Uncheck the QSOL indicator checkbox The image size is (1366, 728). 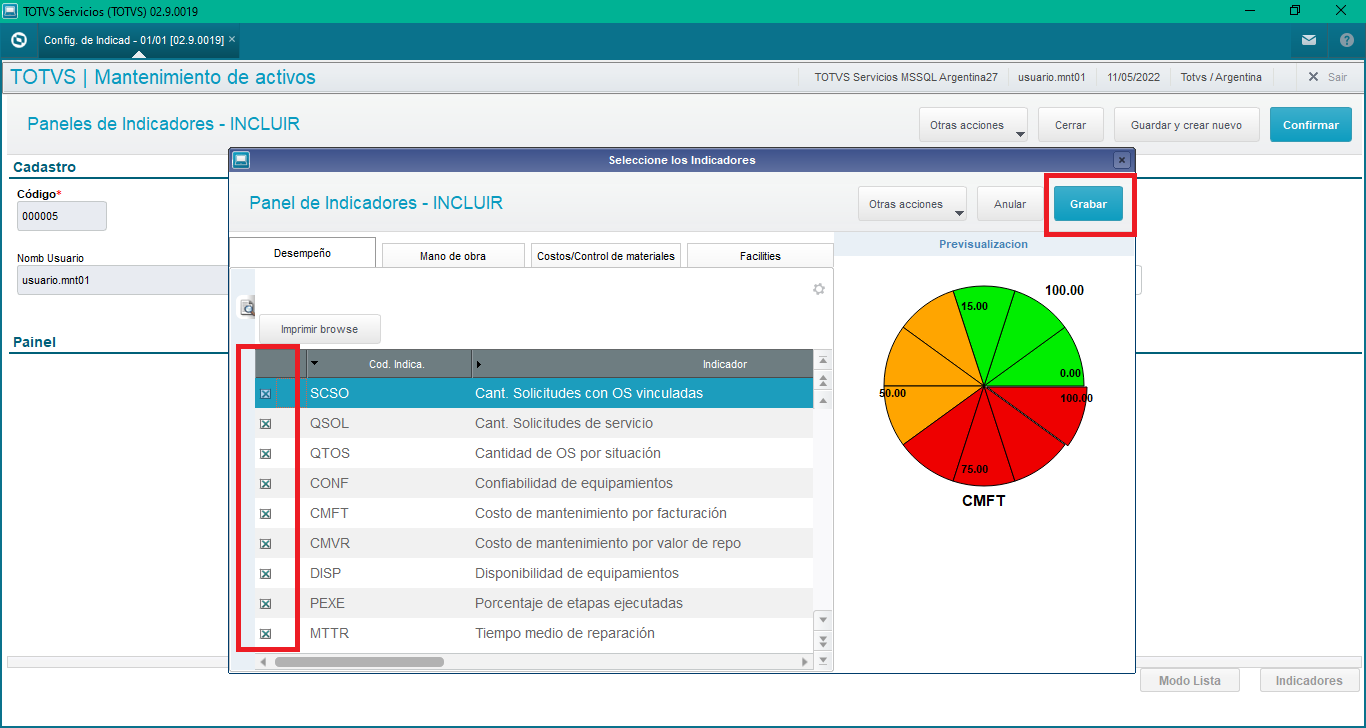tap(266, 424)
